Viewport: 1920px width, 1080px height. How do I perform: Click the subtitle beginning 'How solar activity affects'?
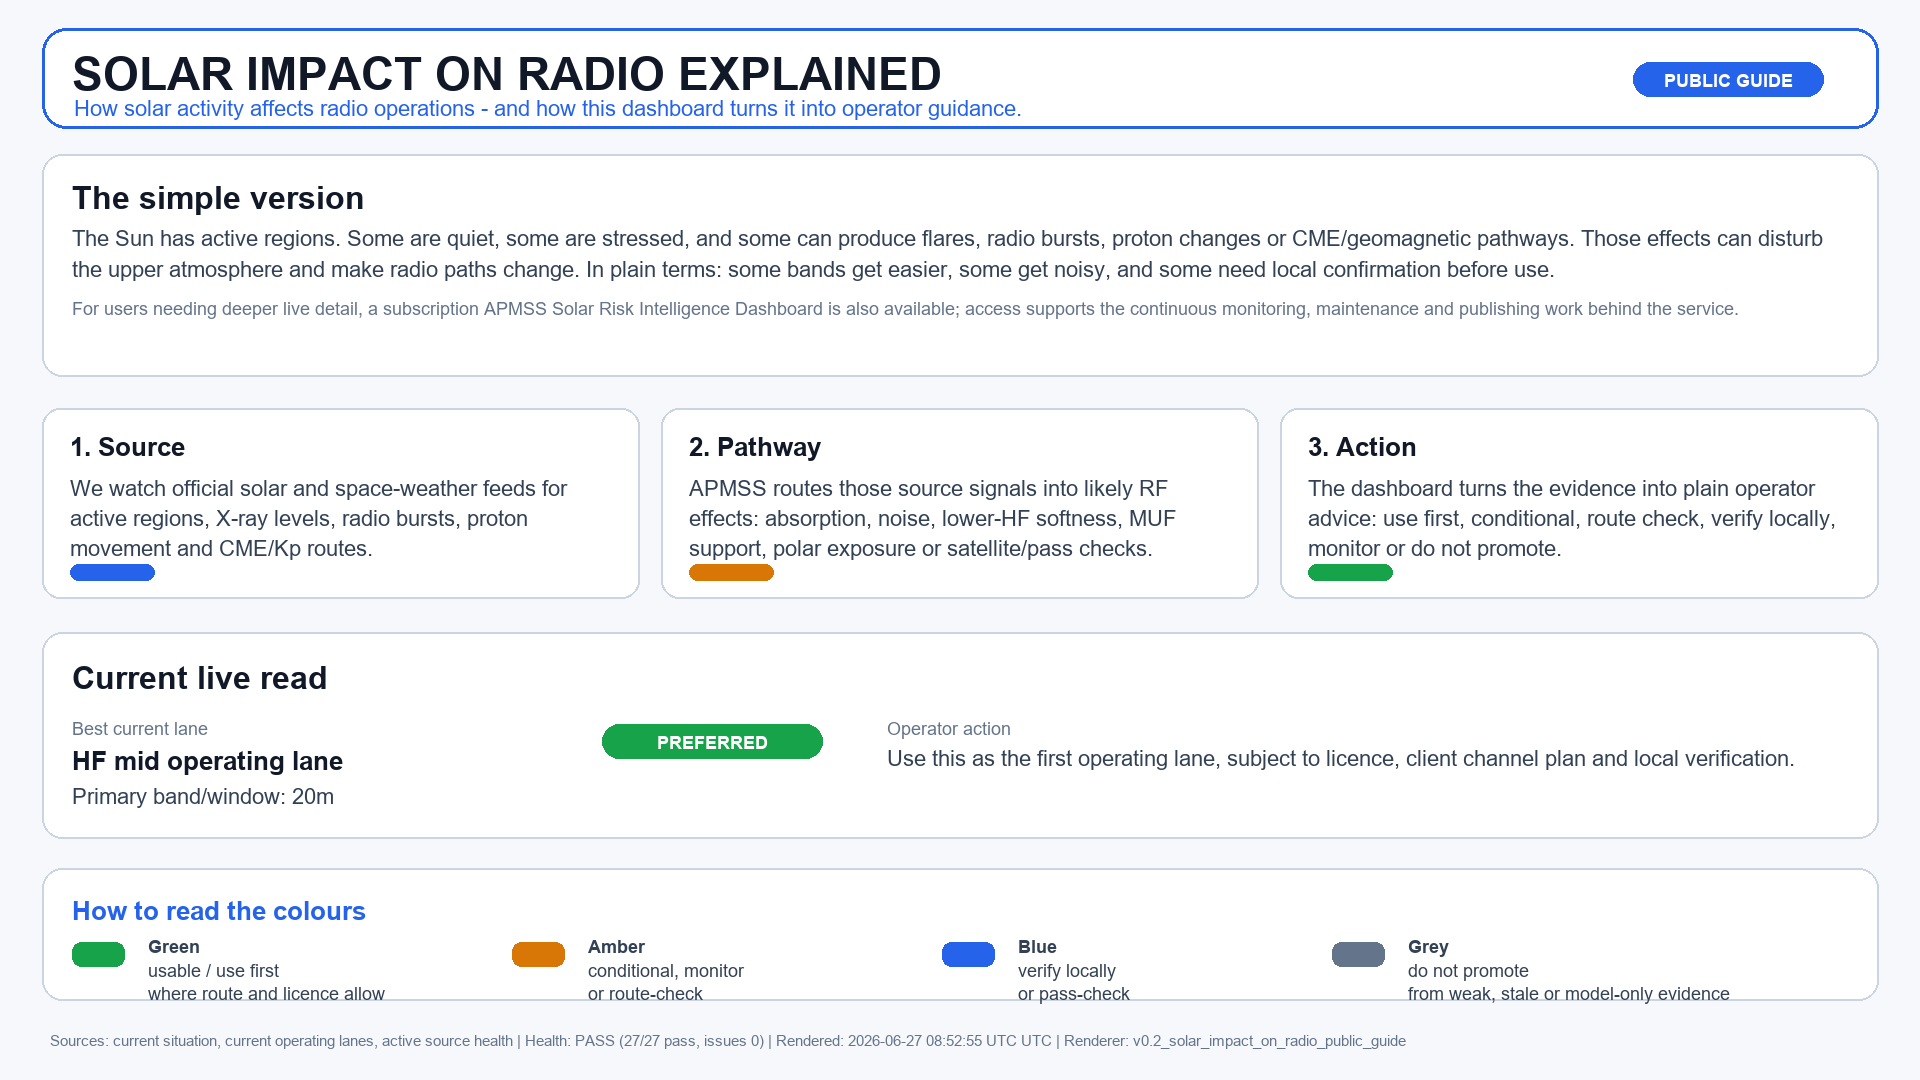click(x=547, y=109)
